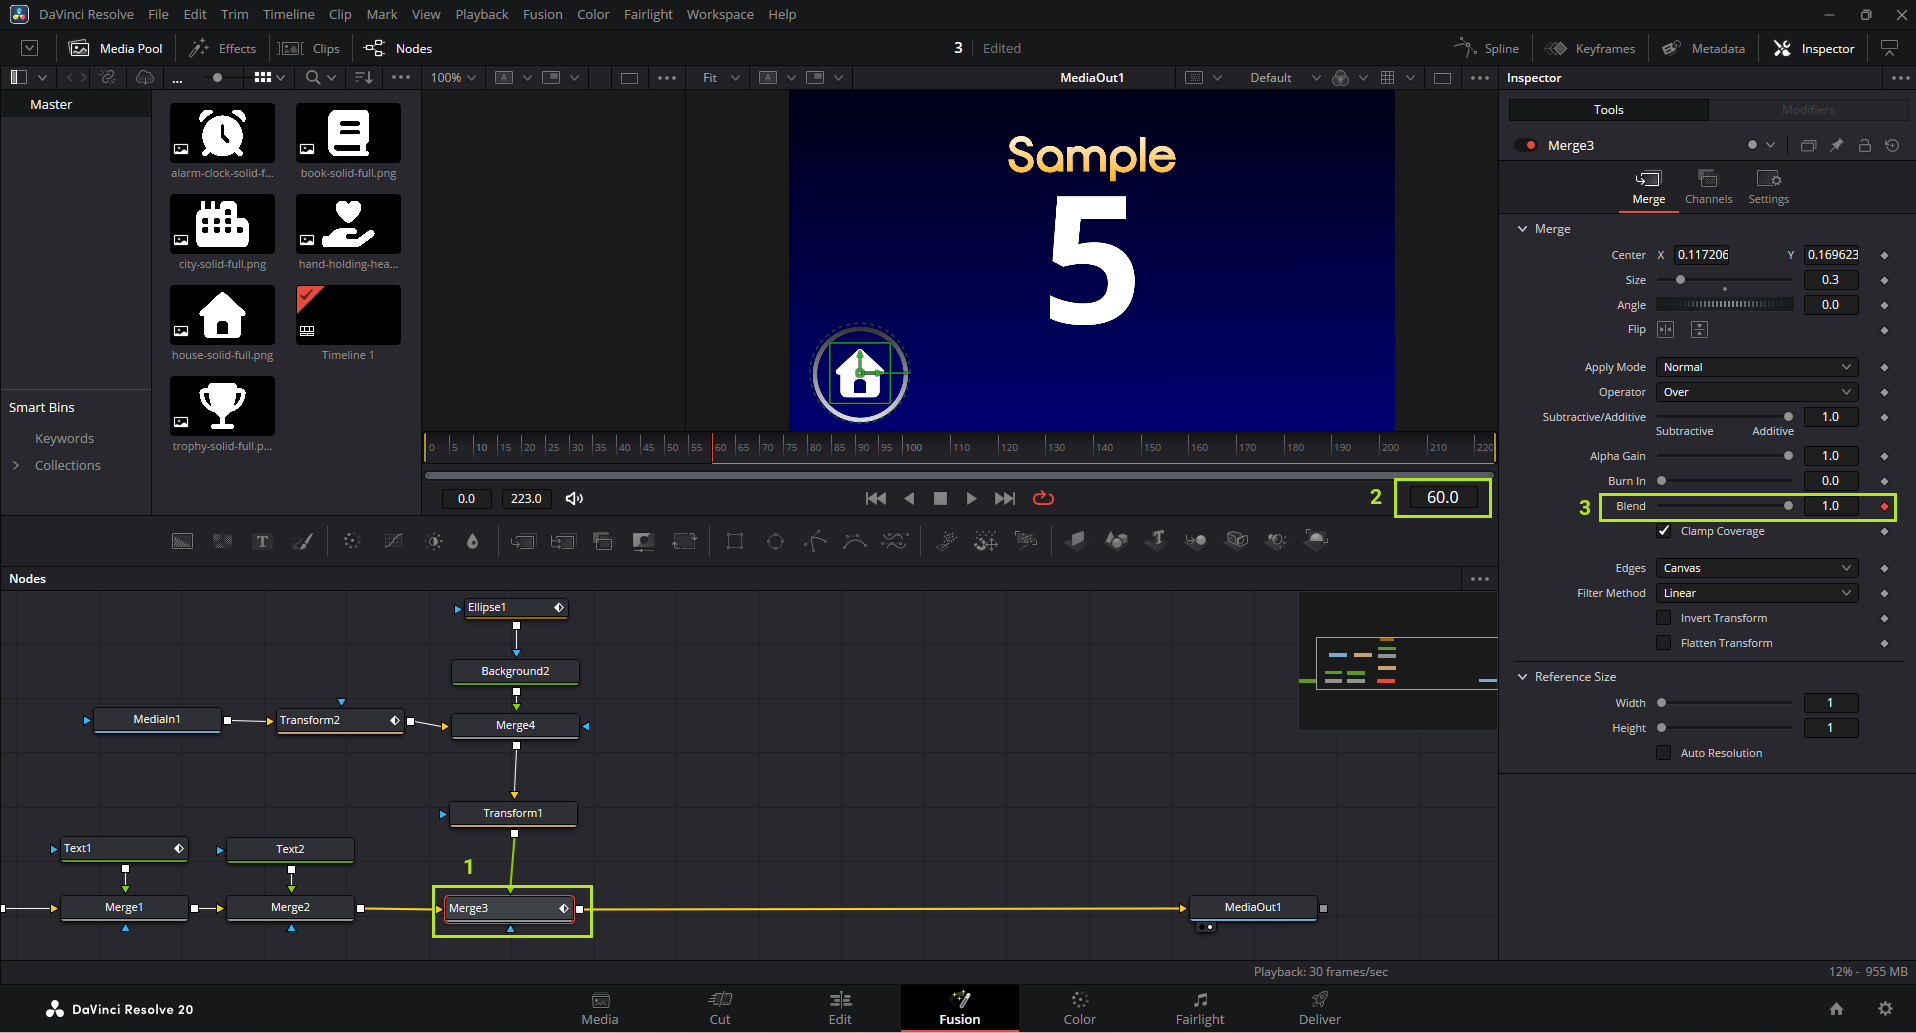This screenshot has height=1033, width=1916.
Task: Click the Paint brush tool icon
Action: coord(302,541)
